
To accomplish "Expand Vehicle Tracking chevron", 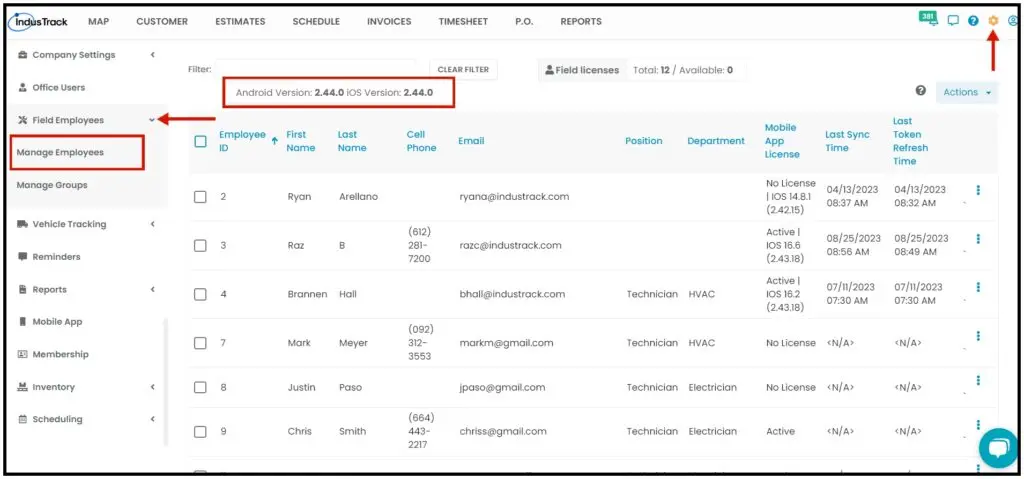I will click(x=152, y=224).
